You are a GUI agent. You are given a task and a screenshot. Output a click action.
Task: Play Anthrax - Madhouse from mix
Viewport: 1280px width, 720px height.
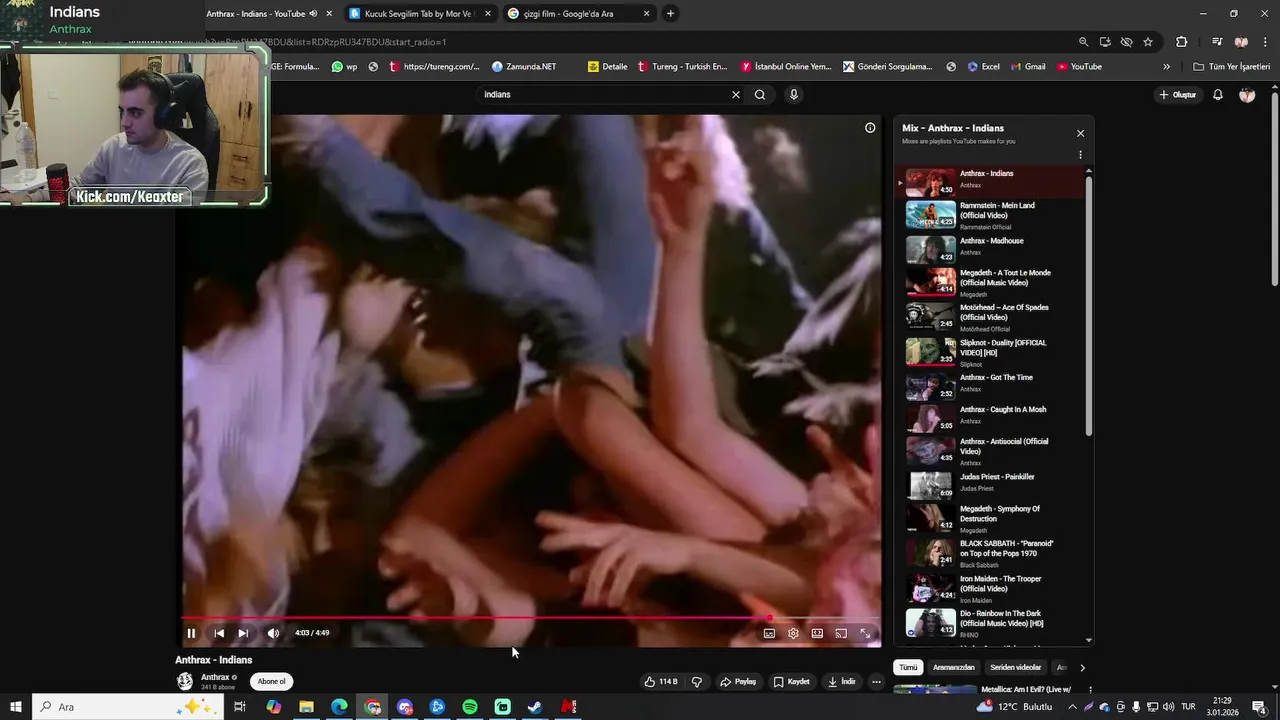click(990, 248)
